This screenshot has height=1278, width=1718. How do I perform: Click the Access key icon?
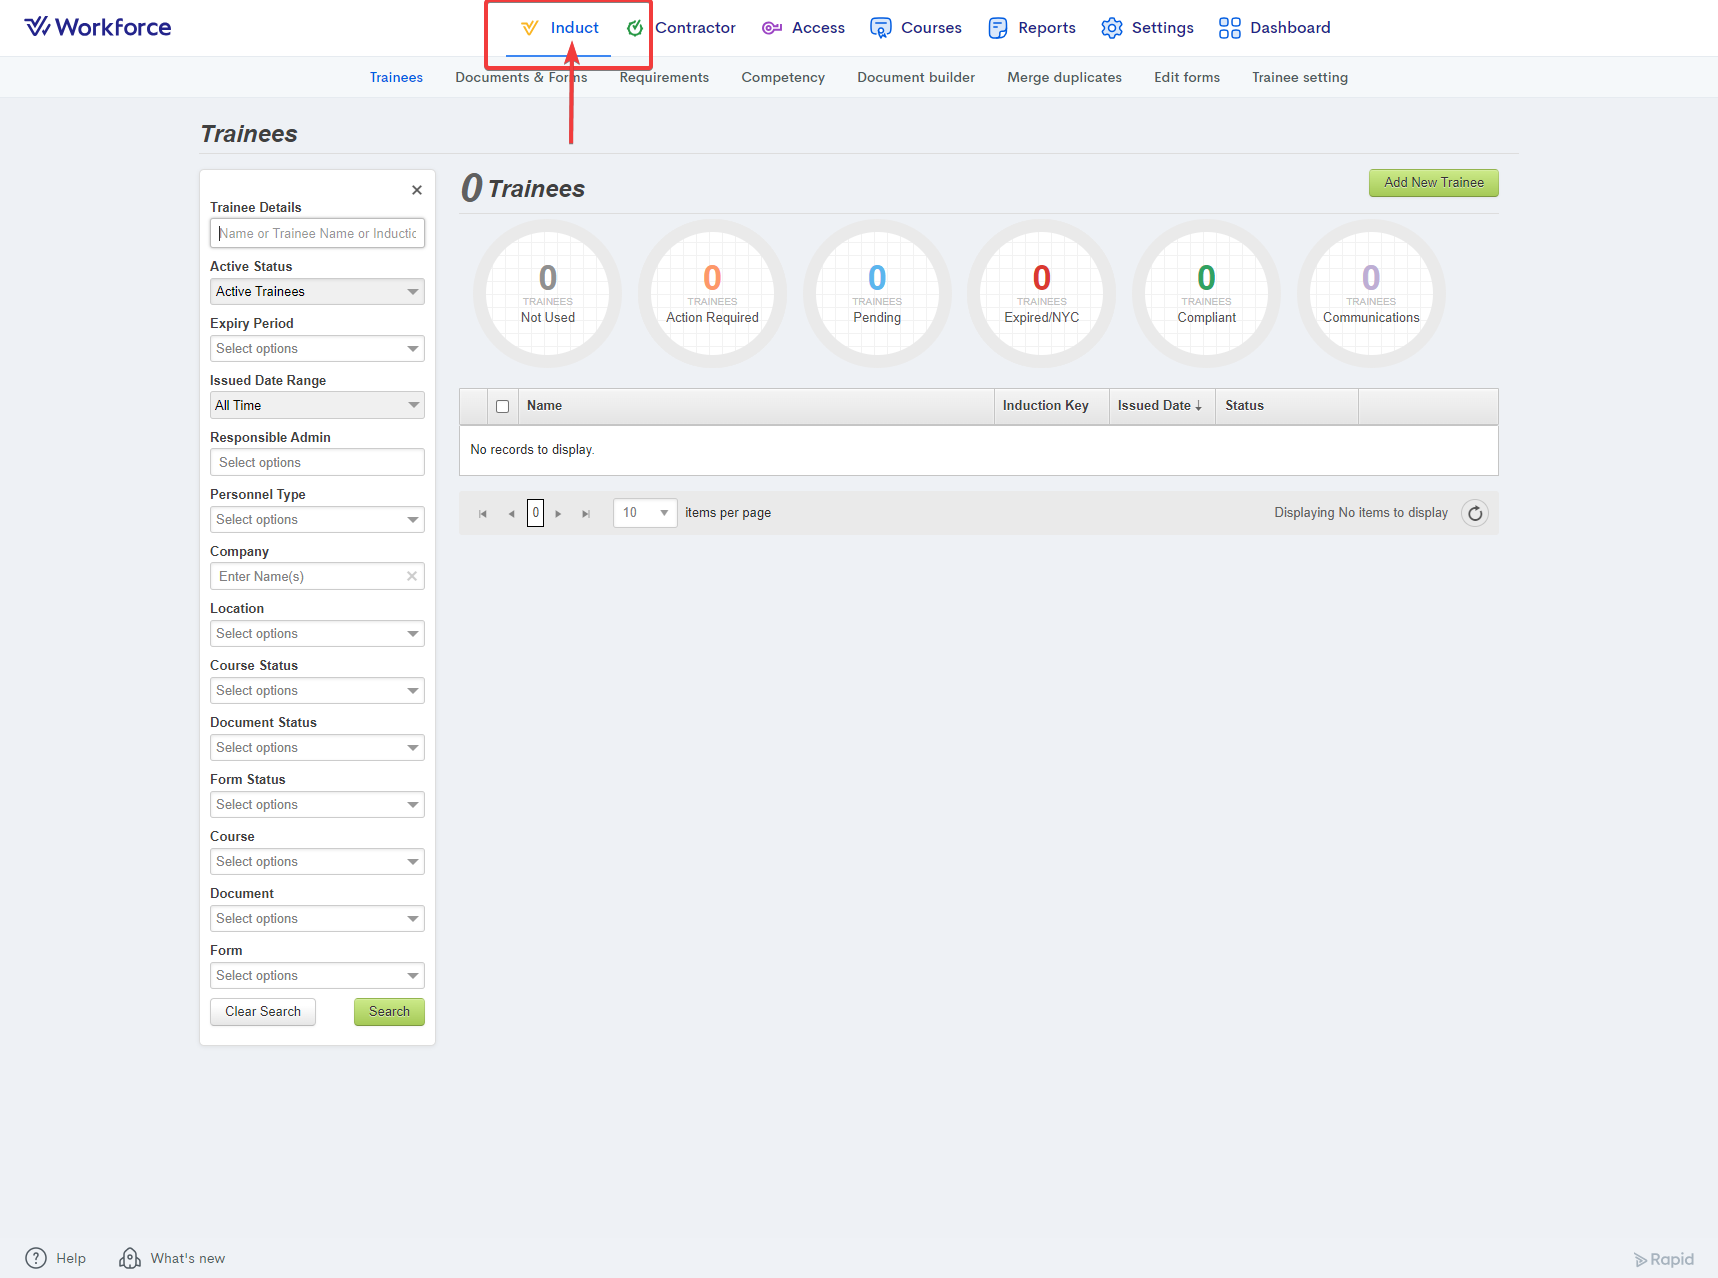pos(771,28)
